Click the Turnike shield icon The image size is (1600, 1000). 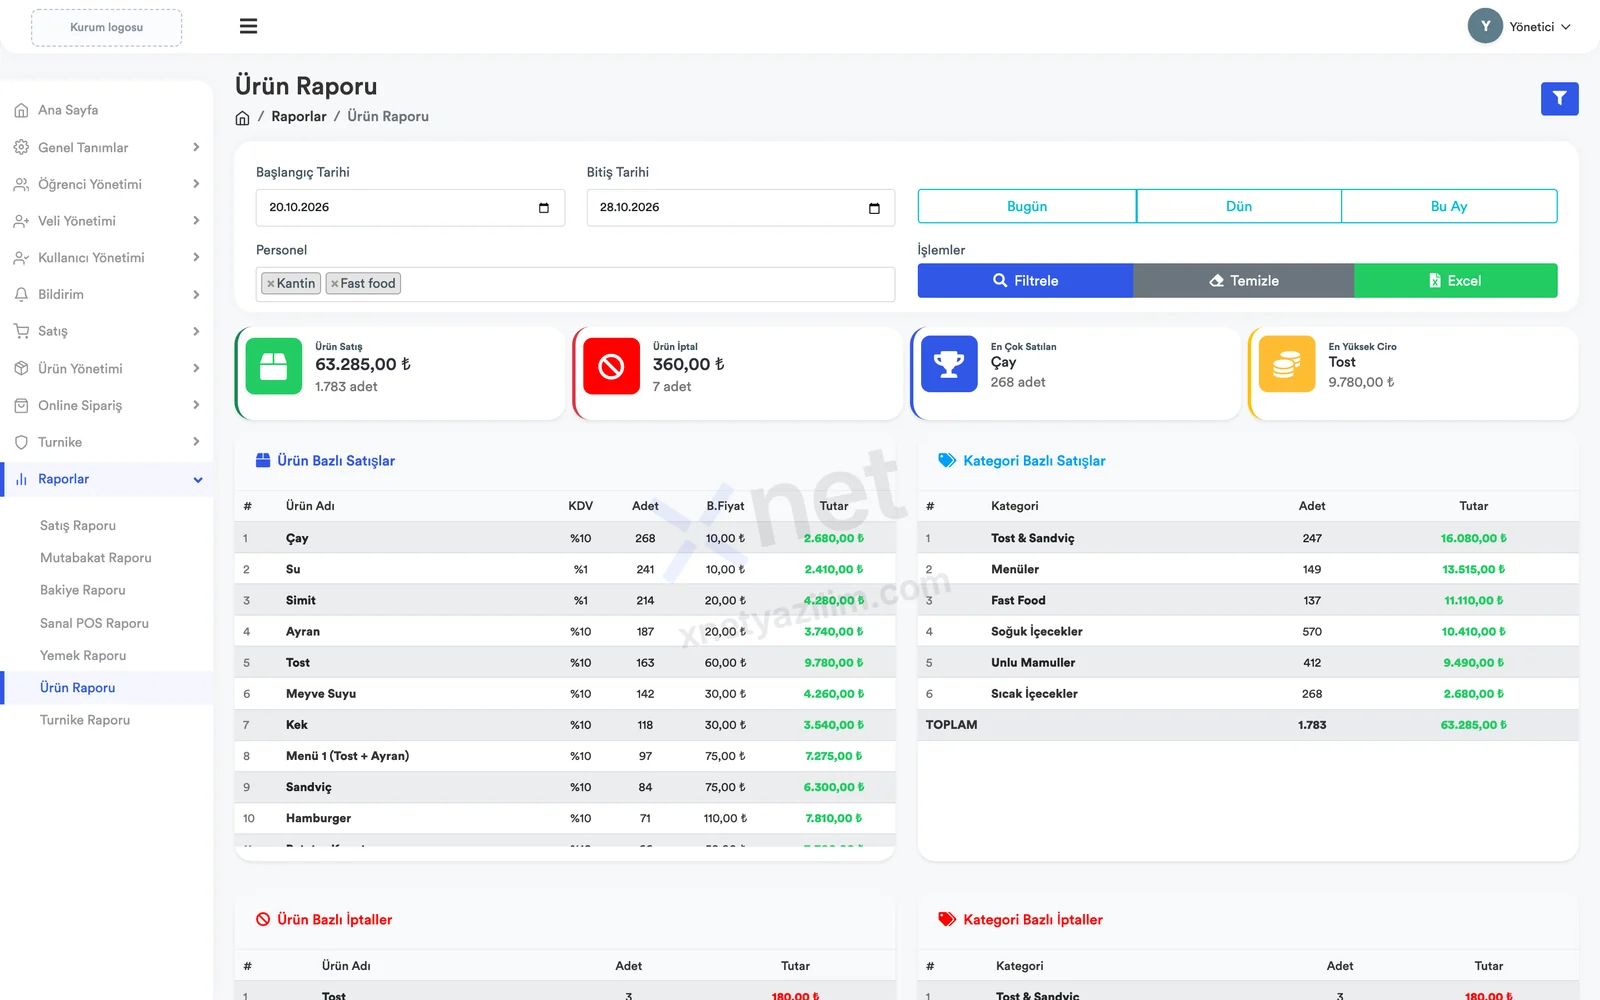21,442
